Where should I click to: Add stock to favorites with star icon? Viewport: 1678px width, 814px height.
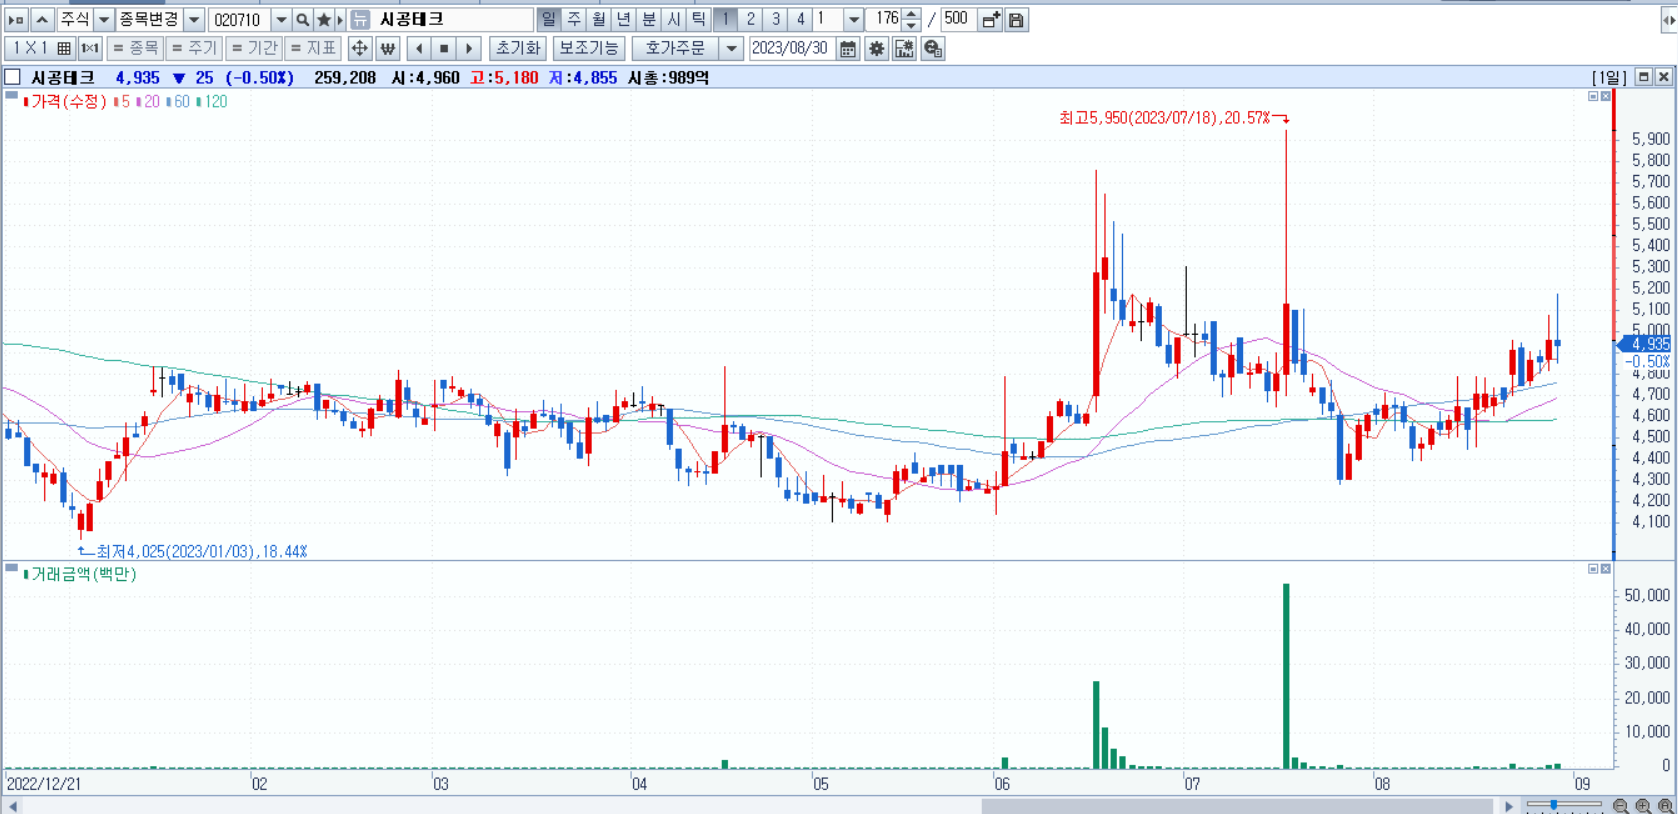(x=324, y=20)
